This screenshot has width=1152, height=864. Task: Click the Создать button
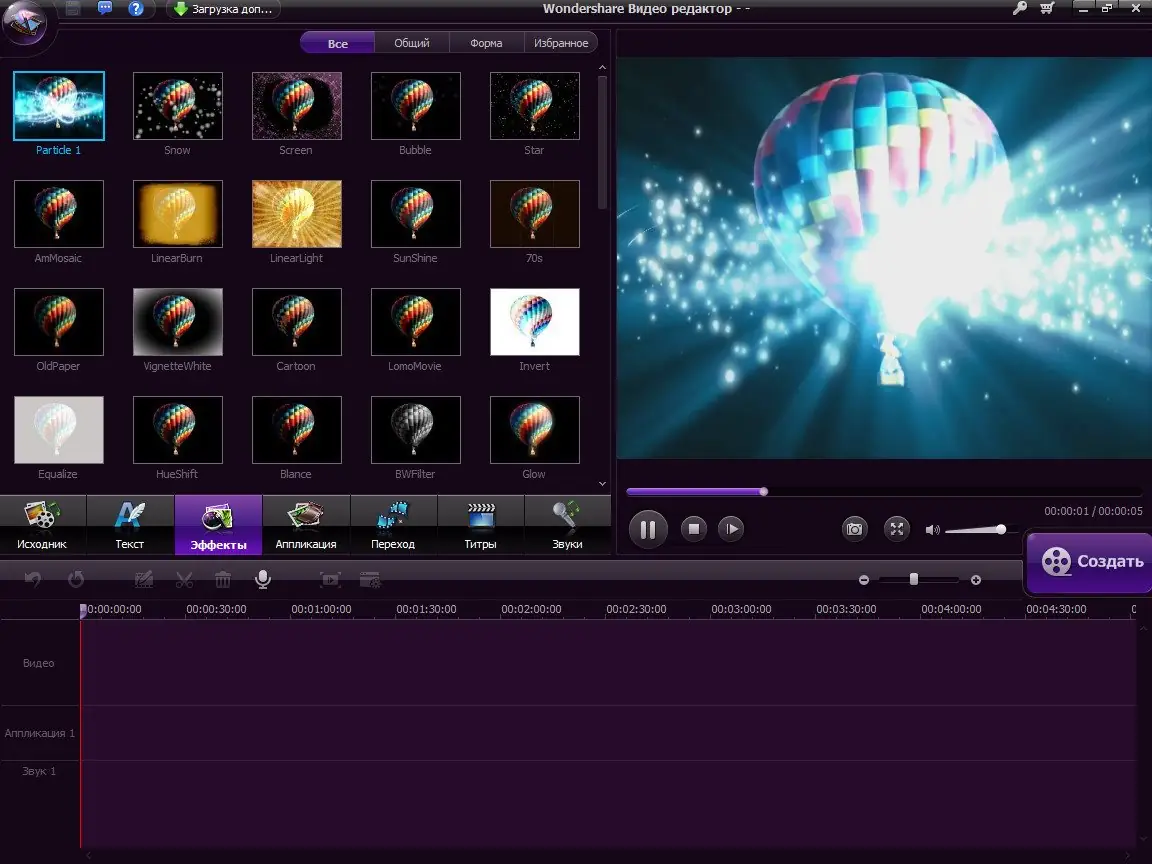(1089, 562)
